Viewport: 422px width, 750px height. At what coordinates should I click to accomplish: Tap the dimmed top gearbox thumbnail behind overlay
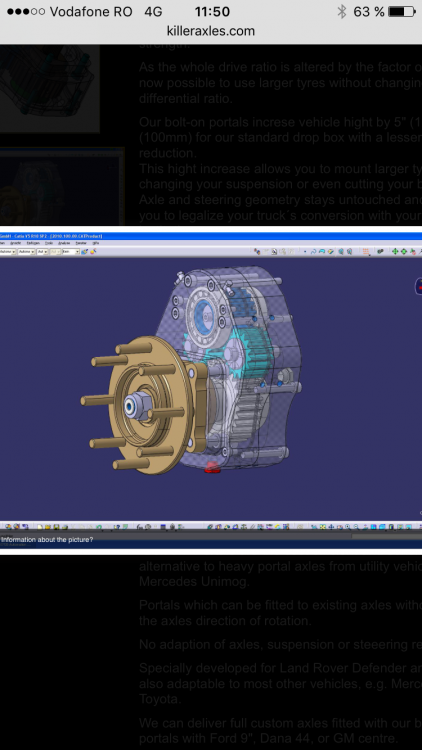click(50, 89)
